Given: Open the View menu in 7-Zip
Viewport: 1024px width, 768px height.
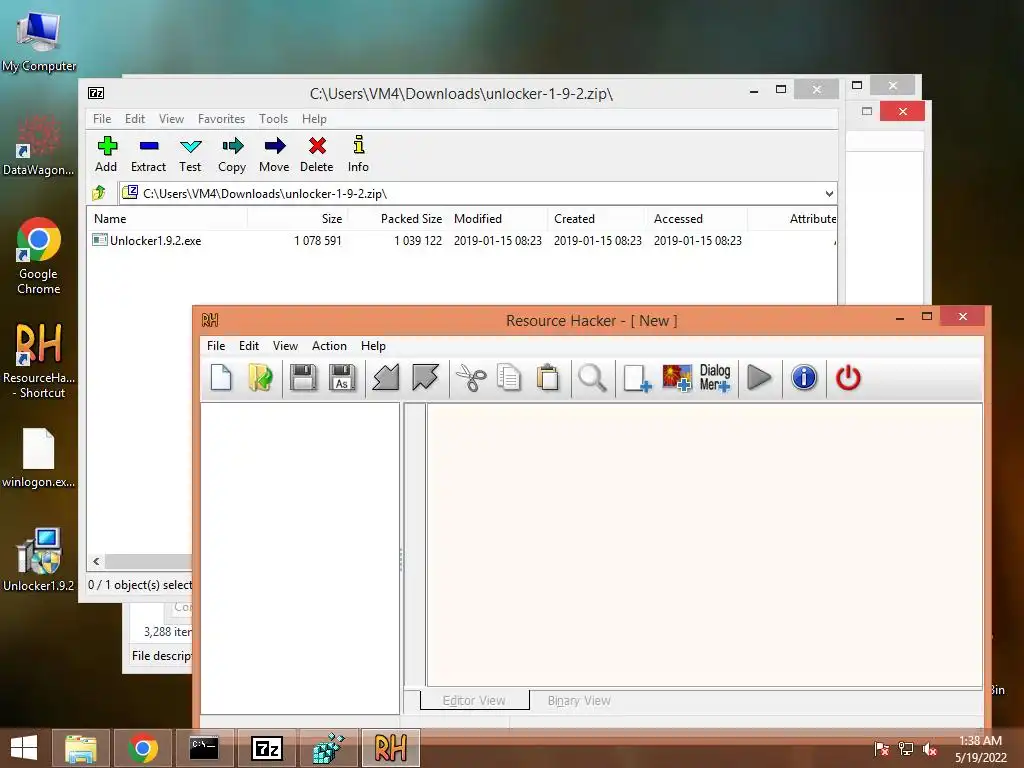Looking at the screenshot, I should [x=171, y=119].
